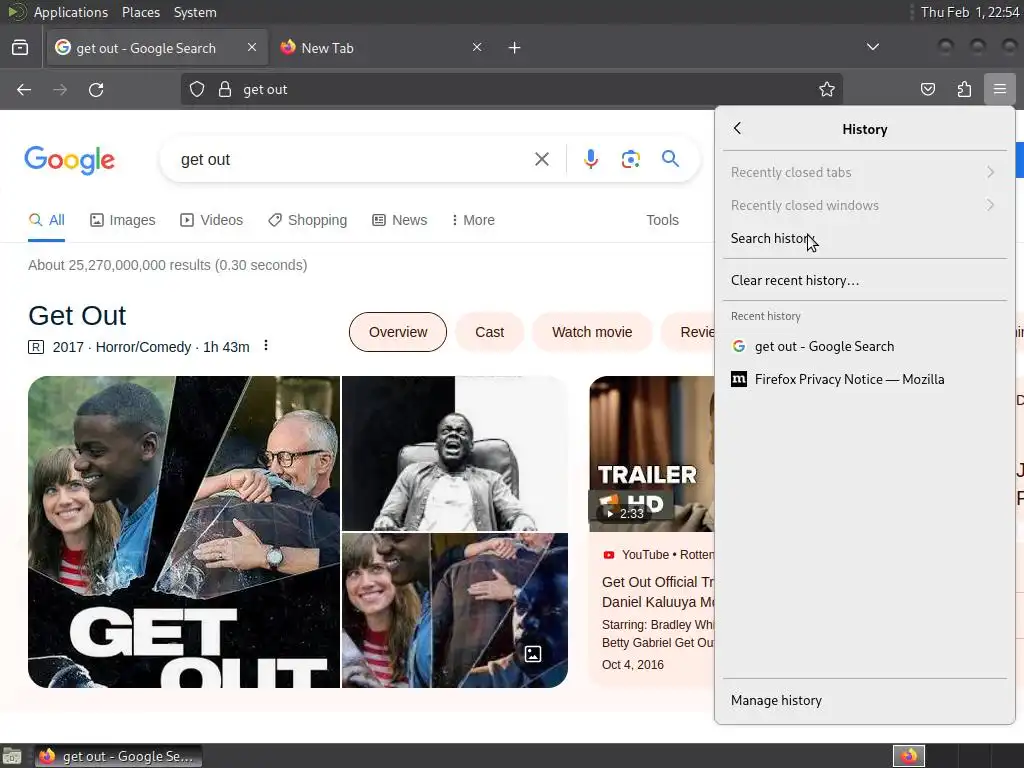This screenshot has width=1024, height=768.
Task: Expand Recently closed tabs submenu
Action: click(x=865, y=172)
